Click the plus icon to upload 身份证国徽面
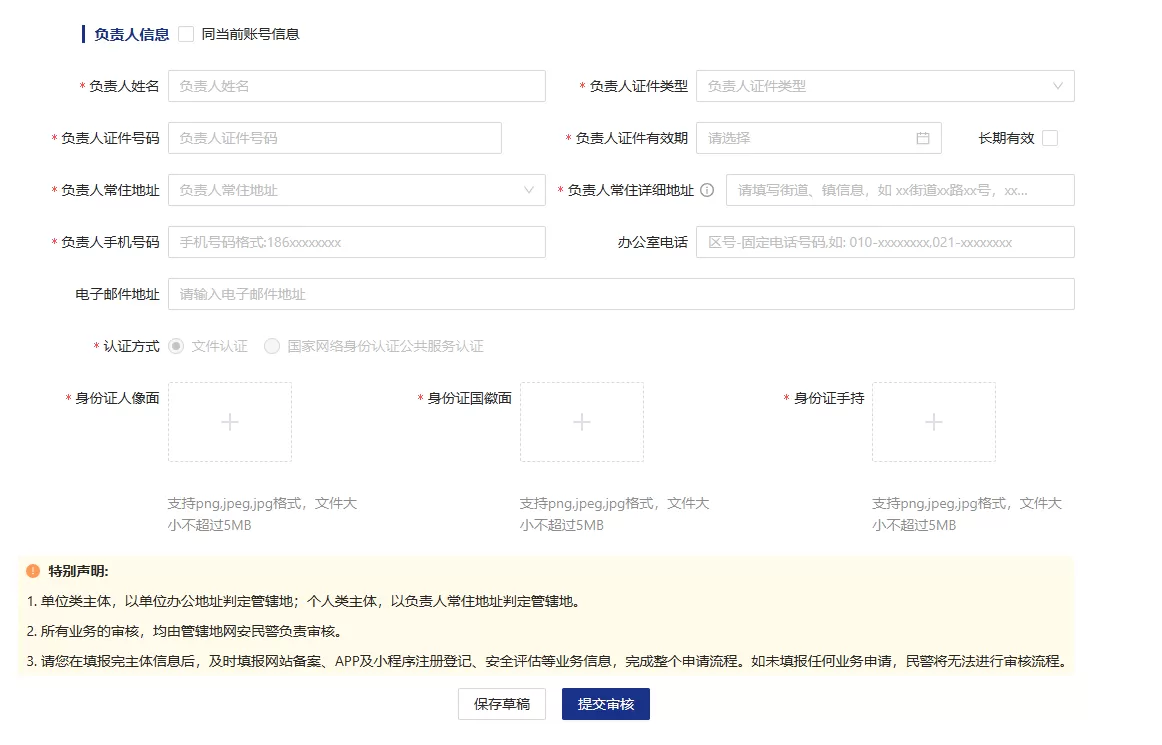 click(x=581, y=422)
